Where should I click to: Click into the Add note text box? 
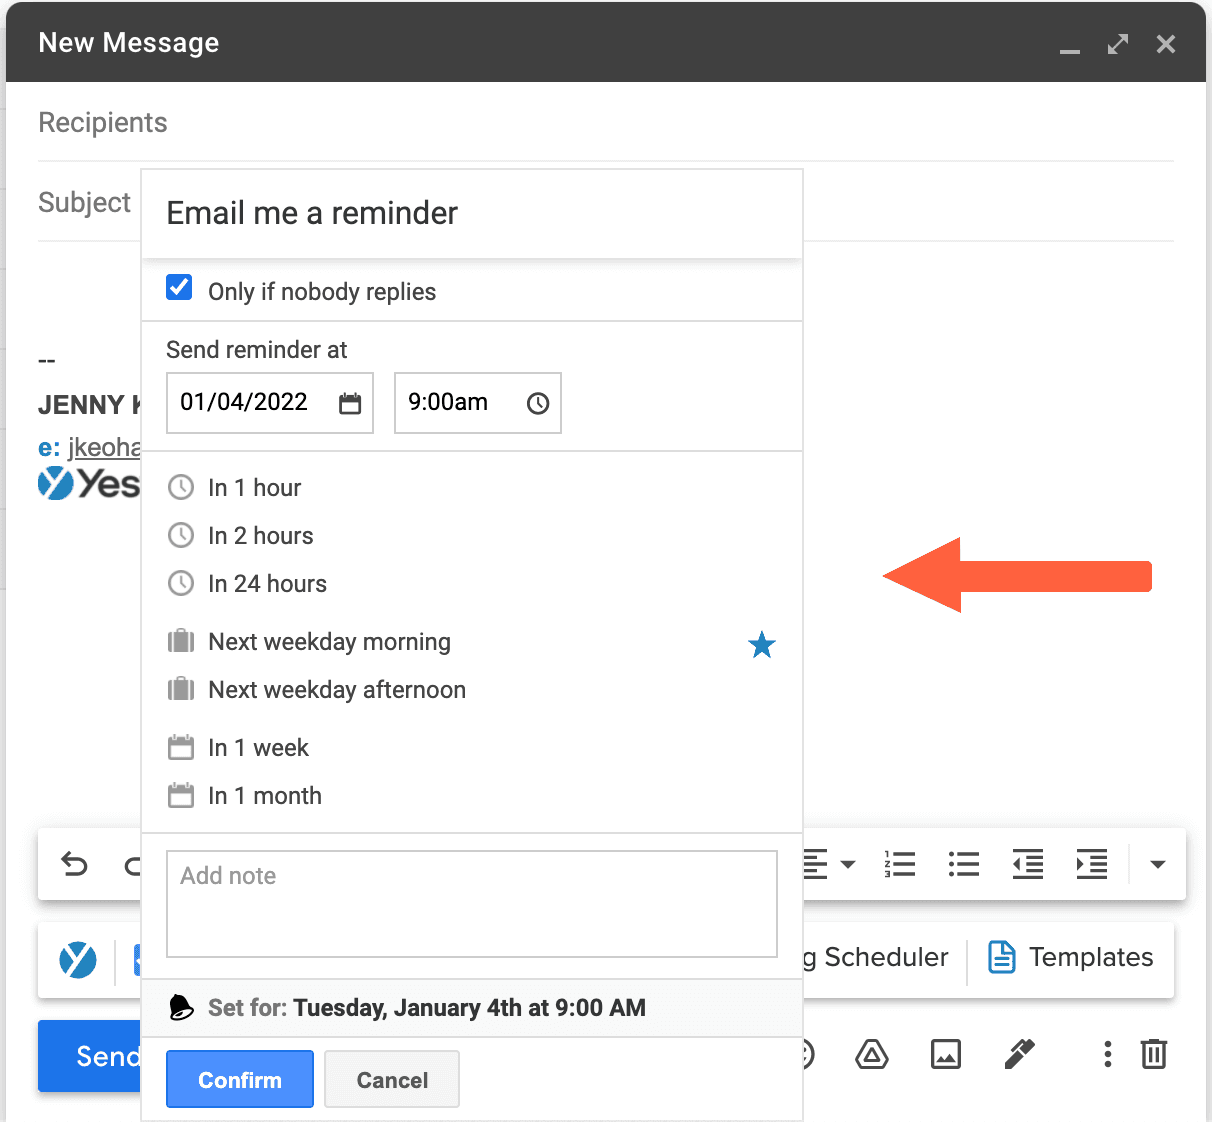click(x=471, y=904)
